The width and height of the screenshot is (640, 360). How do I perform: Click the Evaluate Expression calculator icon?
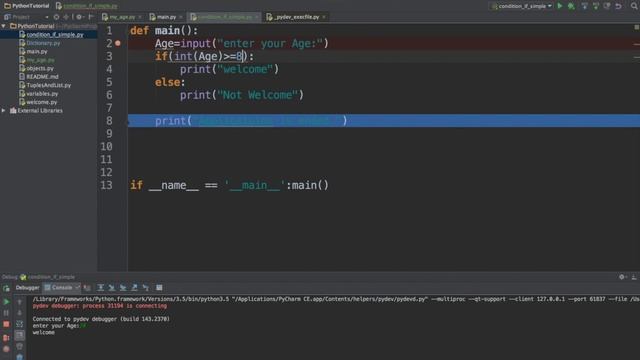(159, 288)
